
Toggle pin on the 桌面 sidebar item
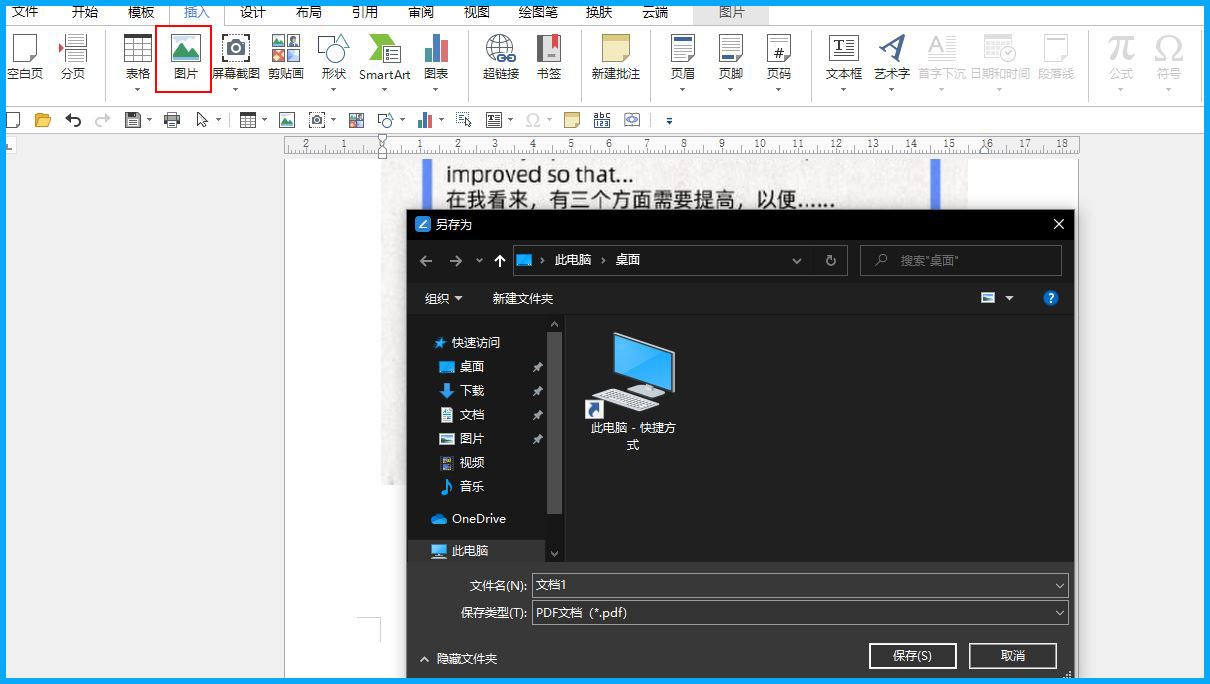(537, 366)
